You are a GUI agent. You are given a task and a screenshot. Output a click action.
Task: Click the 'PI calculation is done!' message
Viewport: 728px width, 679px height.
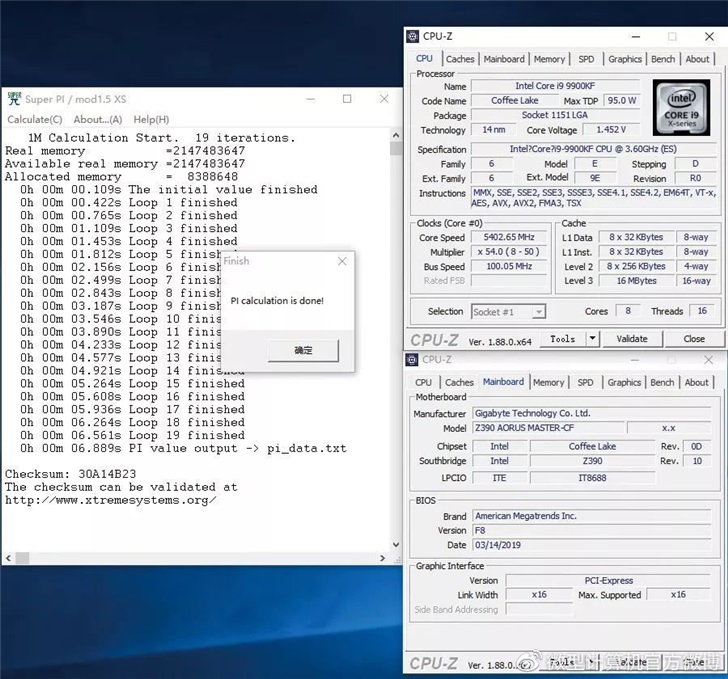[277, 300]
